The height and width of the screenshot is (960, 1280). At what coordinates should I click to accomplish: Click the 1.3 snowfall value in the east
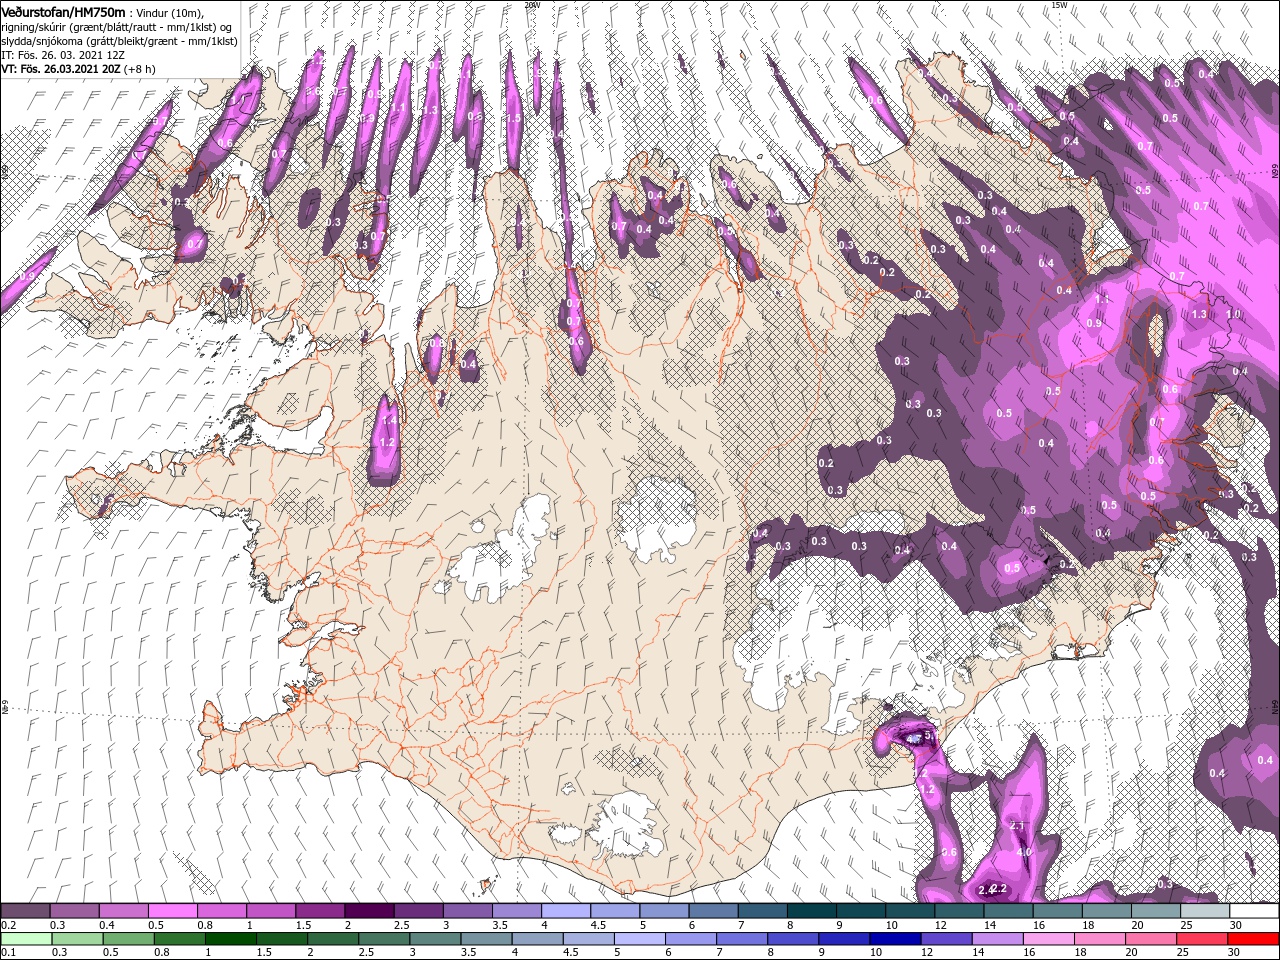point(1200,314)
